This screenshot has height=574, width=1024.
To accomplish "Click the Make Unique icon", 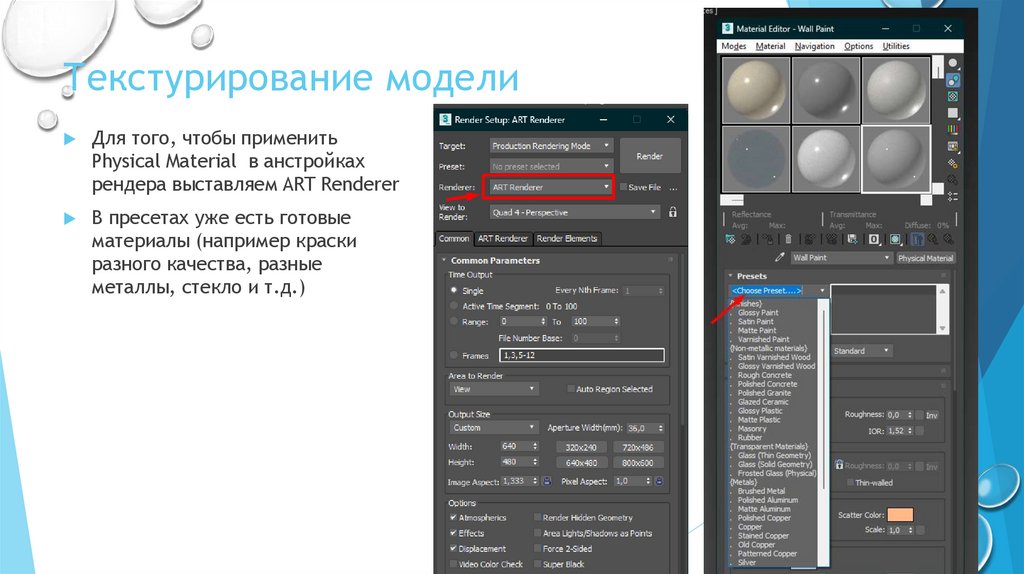I will coord(831,239).
